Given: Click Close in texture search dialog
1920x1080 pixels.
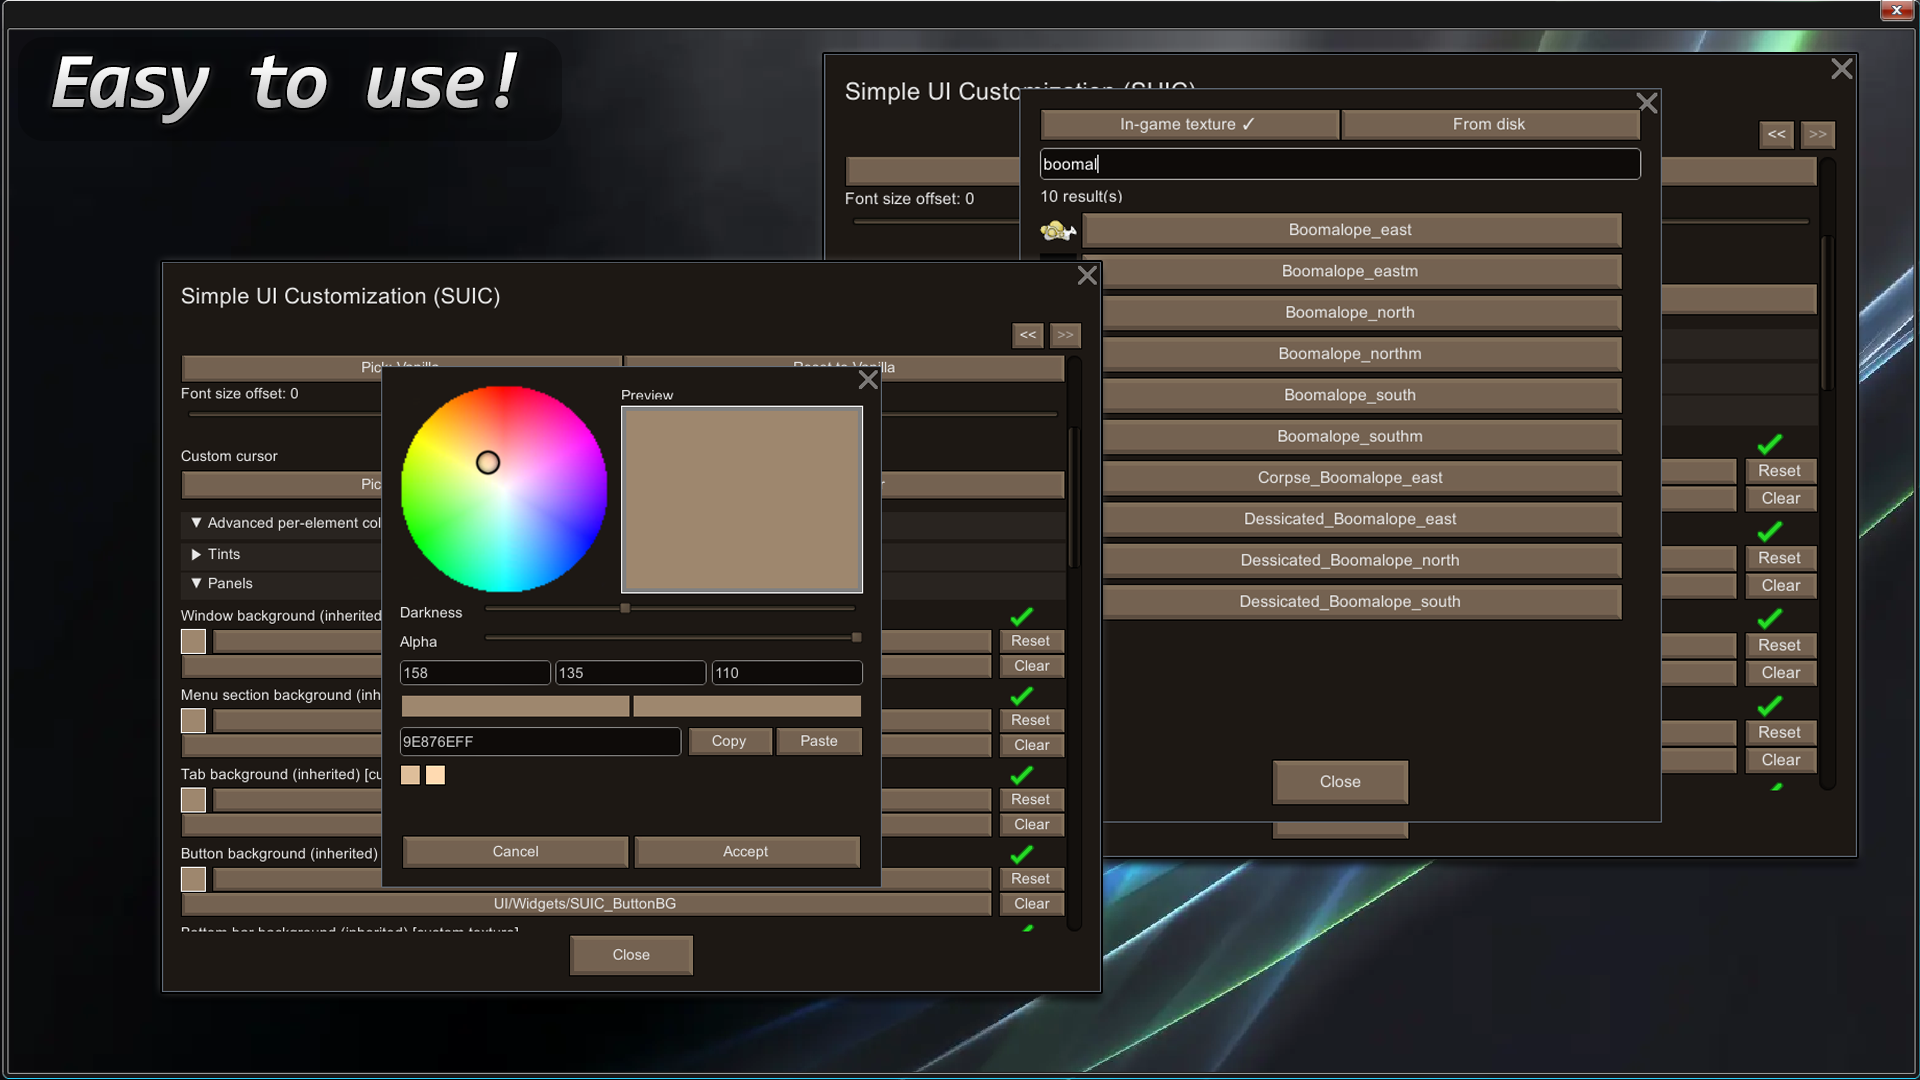Looking at the screenshot, I should pos(1340,782).
